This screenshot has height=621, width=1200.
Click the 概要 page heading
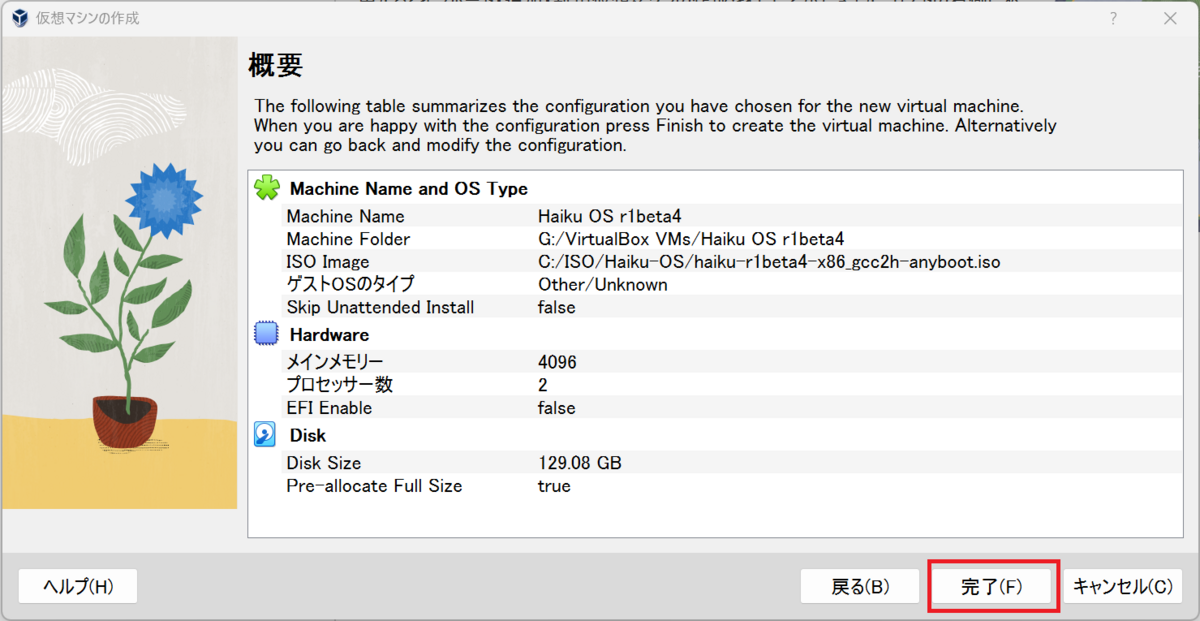tap(275, 66)
